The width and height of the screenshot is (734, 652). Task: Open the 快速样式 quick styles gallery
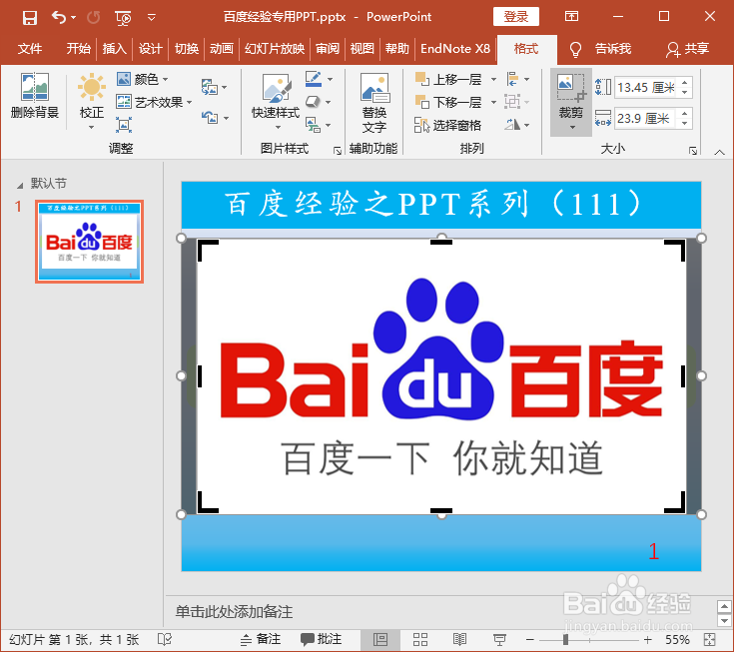coord(276,102)
